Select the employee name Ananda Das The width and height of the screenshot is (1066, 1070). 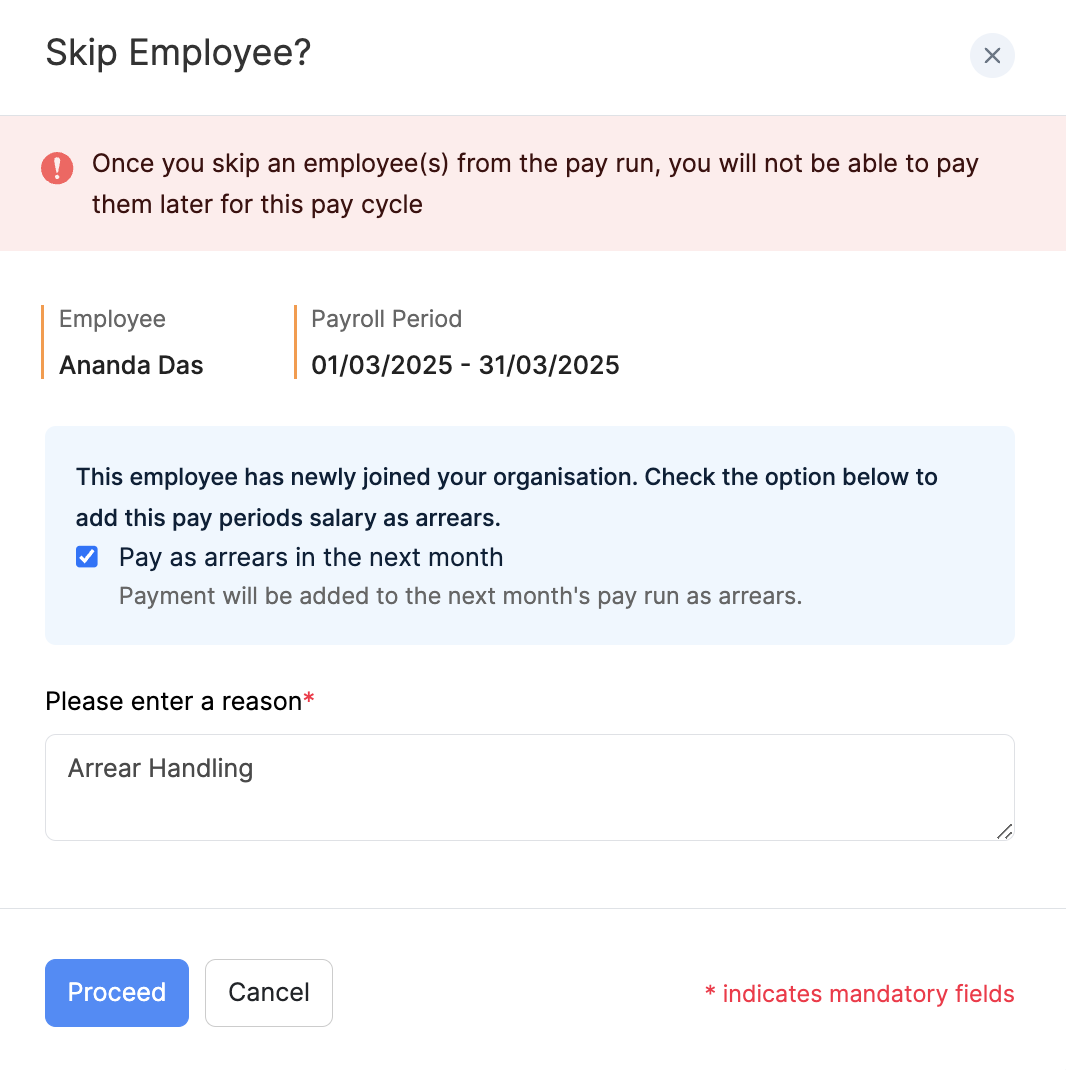131,365
